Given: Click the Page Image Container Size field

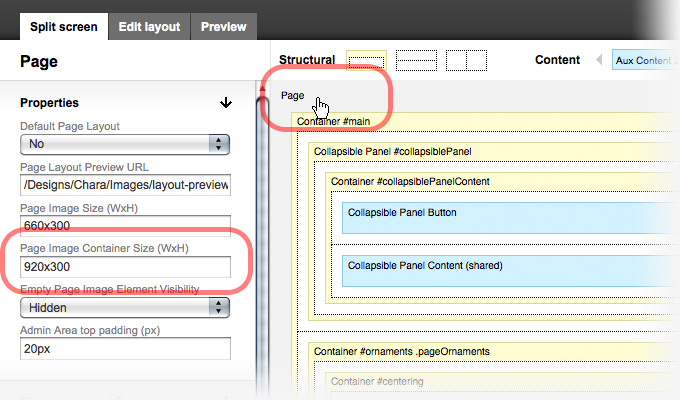Looking at the screenshot, I should point(125,267).
